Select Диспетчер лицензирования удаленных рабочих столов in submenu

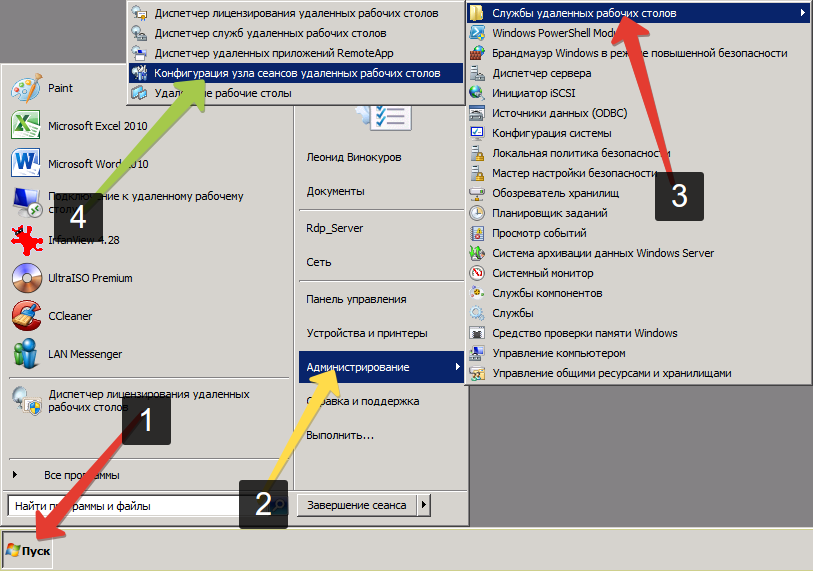tap(296, 13)
